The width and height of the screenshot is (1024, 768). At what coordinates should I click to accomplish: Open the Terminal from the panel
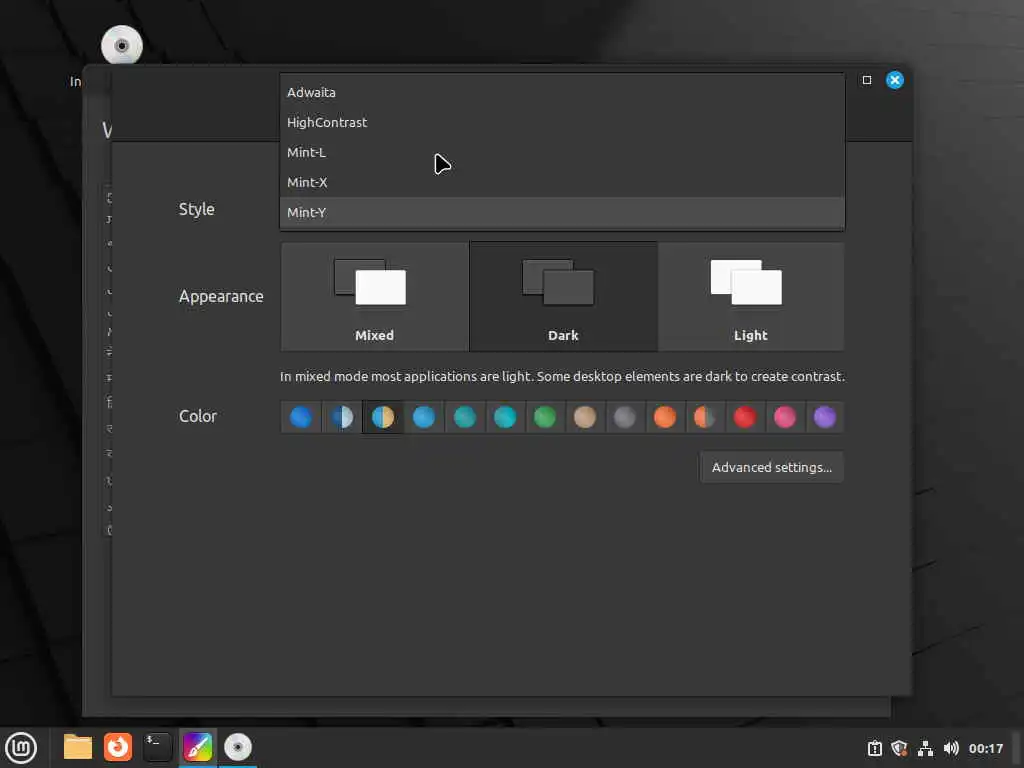click(157, 747)
